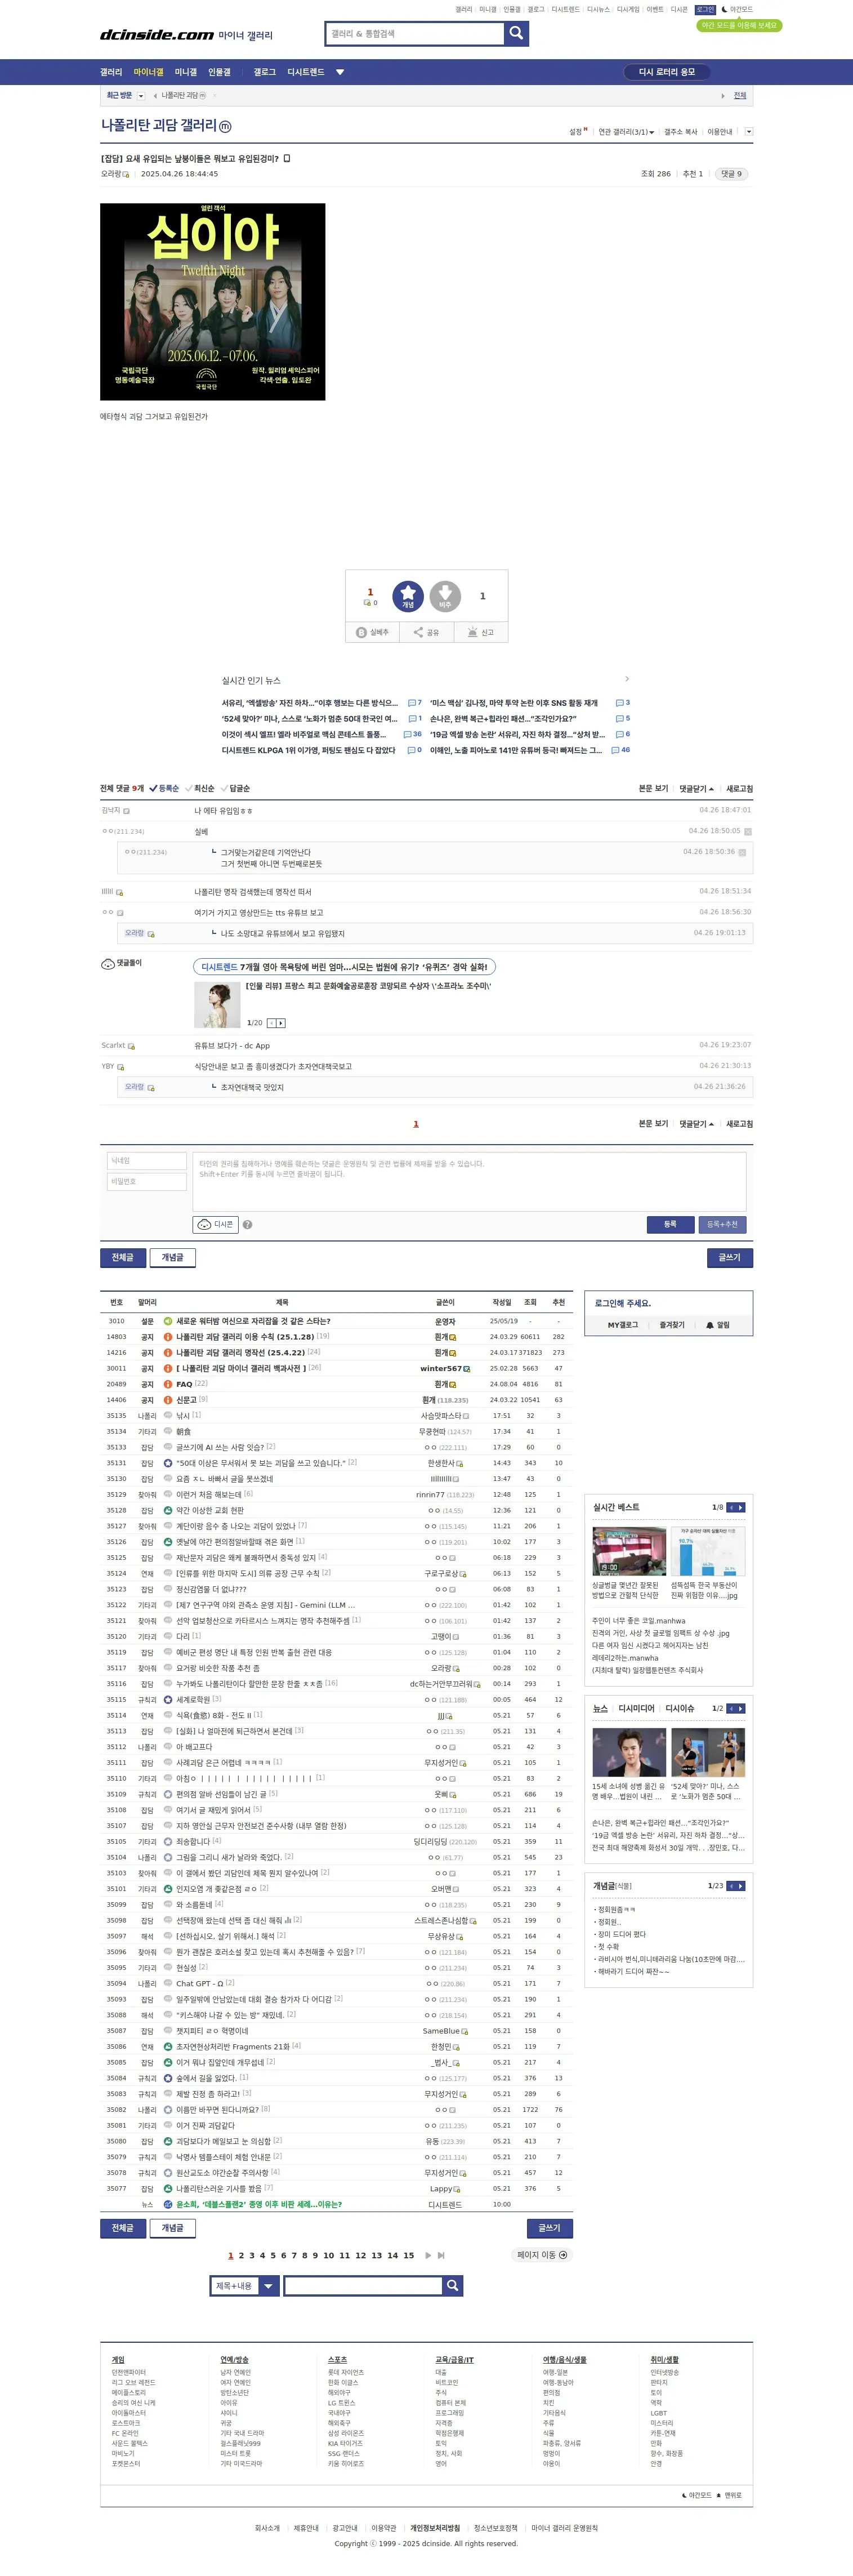Click the upper 개념글 button above the list
Screen dimensions: 853x2576
pyautogui.click(x=172, y=1257)
